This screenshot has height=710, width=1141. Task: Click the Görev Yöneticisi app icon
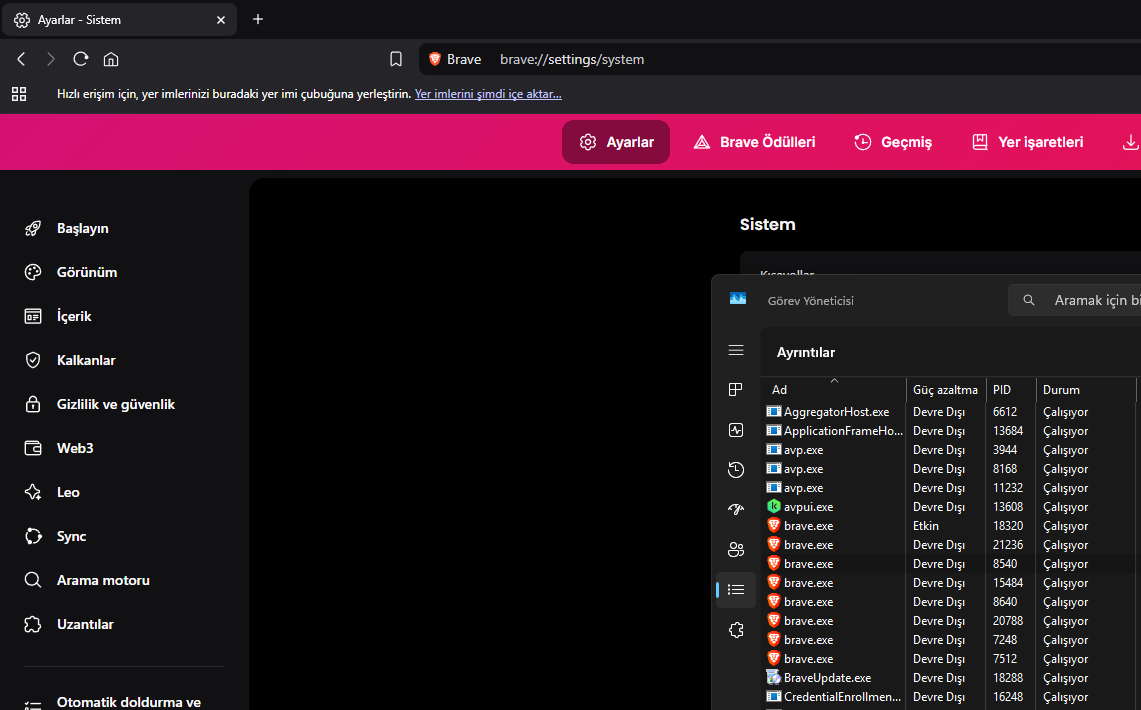point(738,299)
